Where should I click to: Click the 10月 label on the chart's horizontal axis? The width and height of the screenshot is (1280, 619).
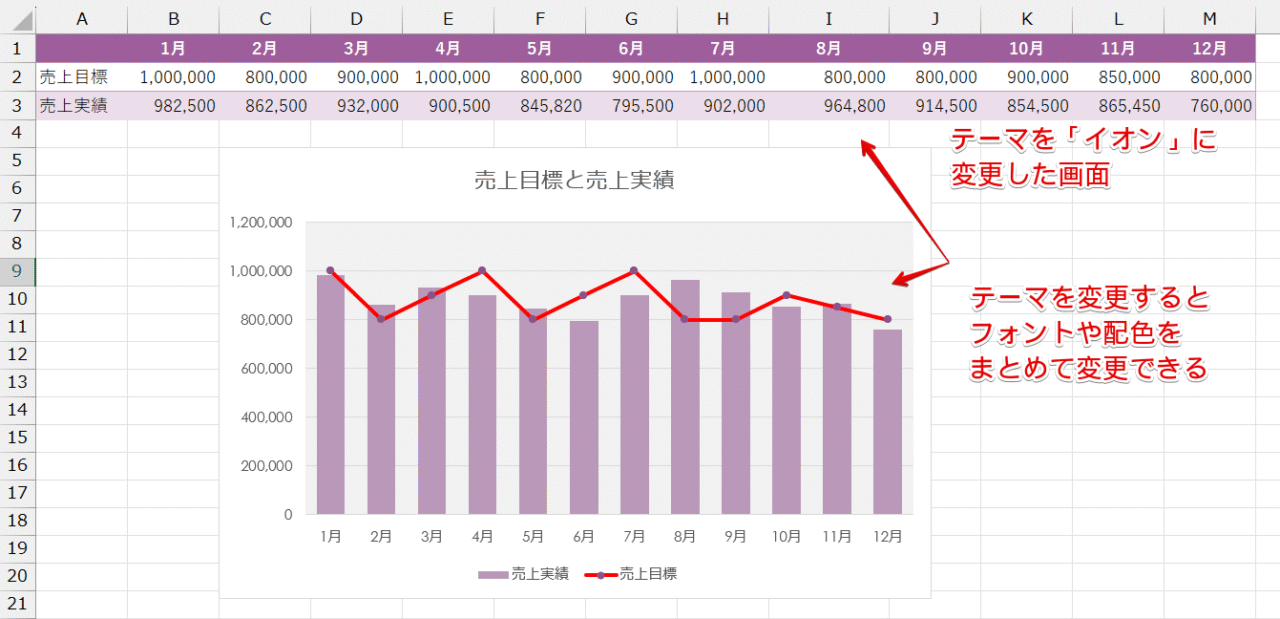tap(786, 537)
